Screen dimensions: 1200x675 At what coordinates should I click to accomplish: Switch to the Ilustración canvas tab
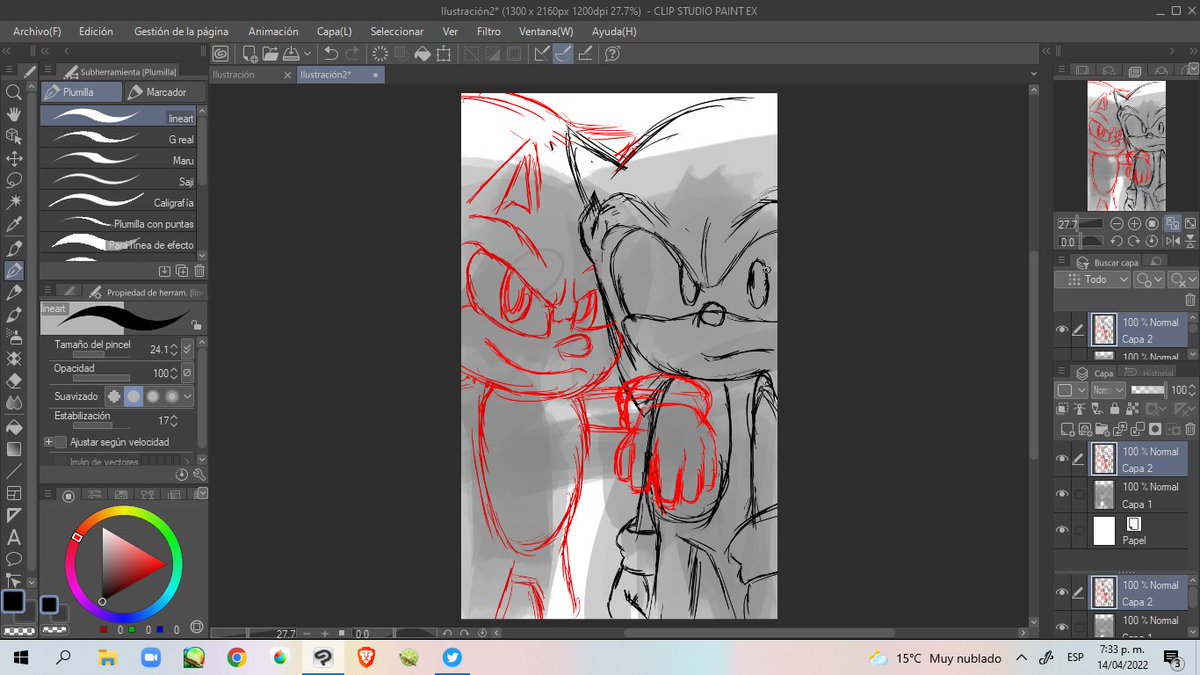[x=253, y=75]
